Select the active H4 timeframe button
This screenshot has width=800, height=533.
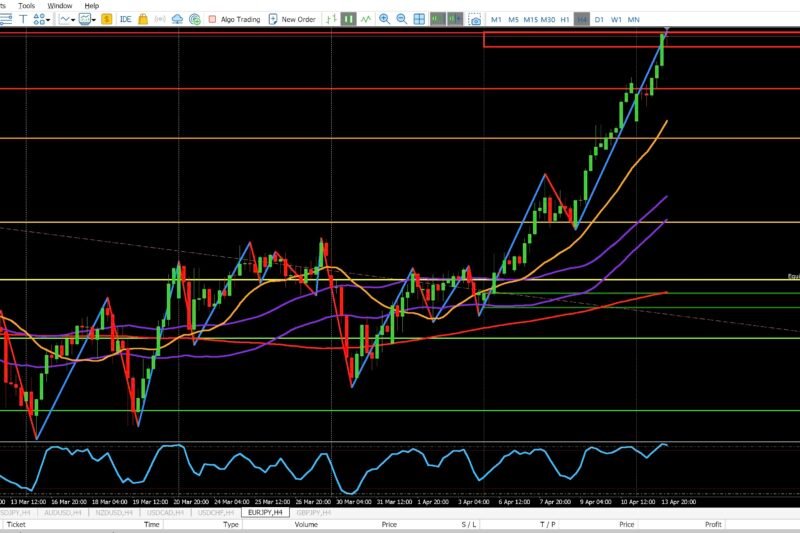(x=582, y=19)
